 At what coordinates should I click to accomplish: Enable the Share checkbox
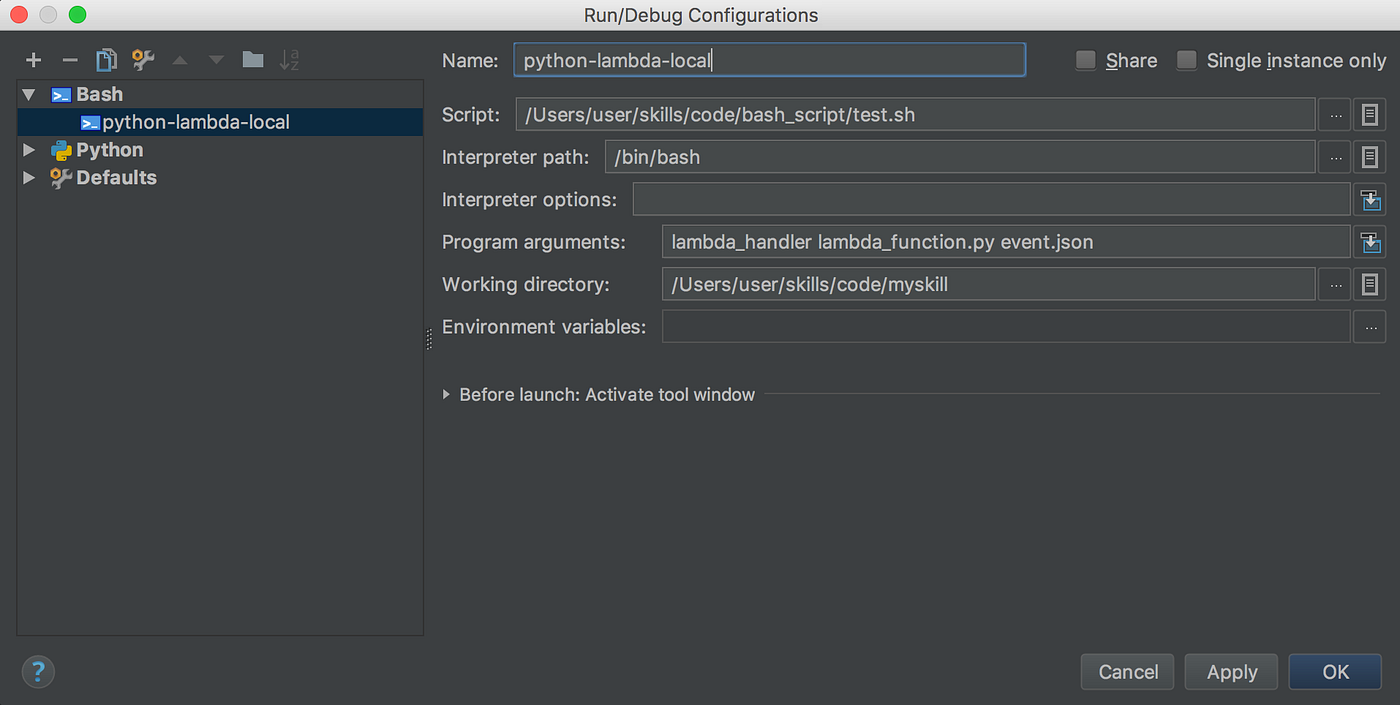point(1086,61)
